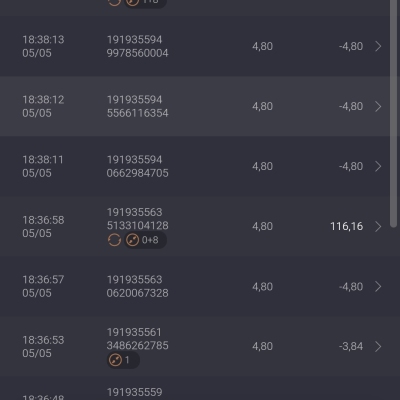Expand chevron next to 116,16 win
Screen dimensions: 400x400
click(378, 226)
